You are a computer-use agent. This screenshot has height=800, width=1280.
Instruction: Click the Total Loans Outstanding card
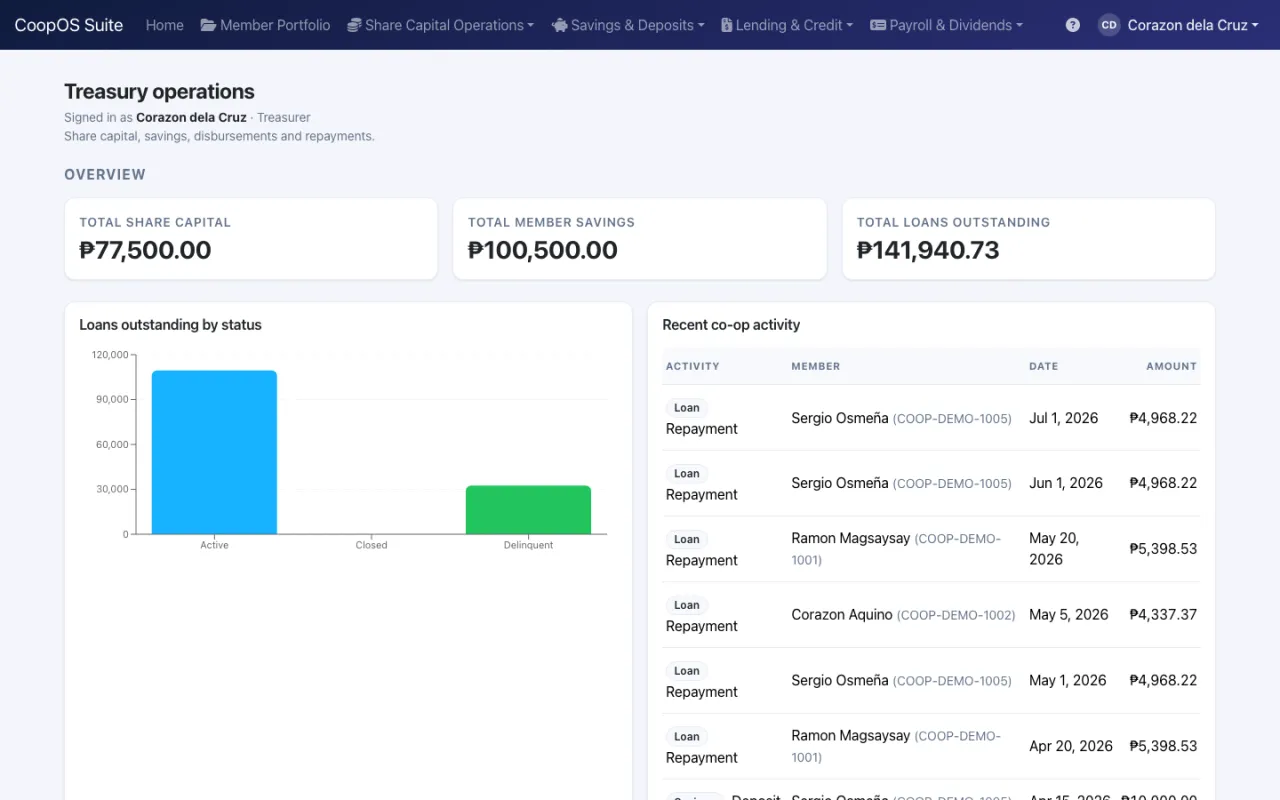point(1029,239)
